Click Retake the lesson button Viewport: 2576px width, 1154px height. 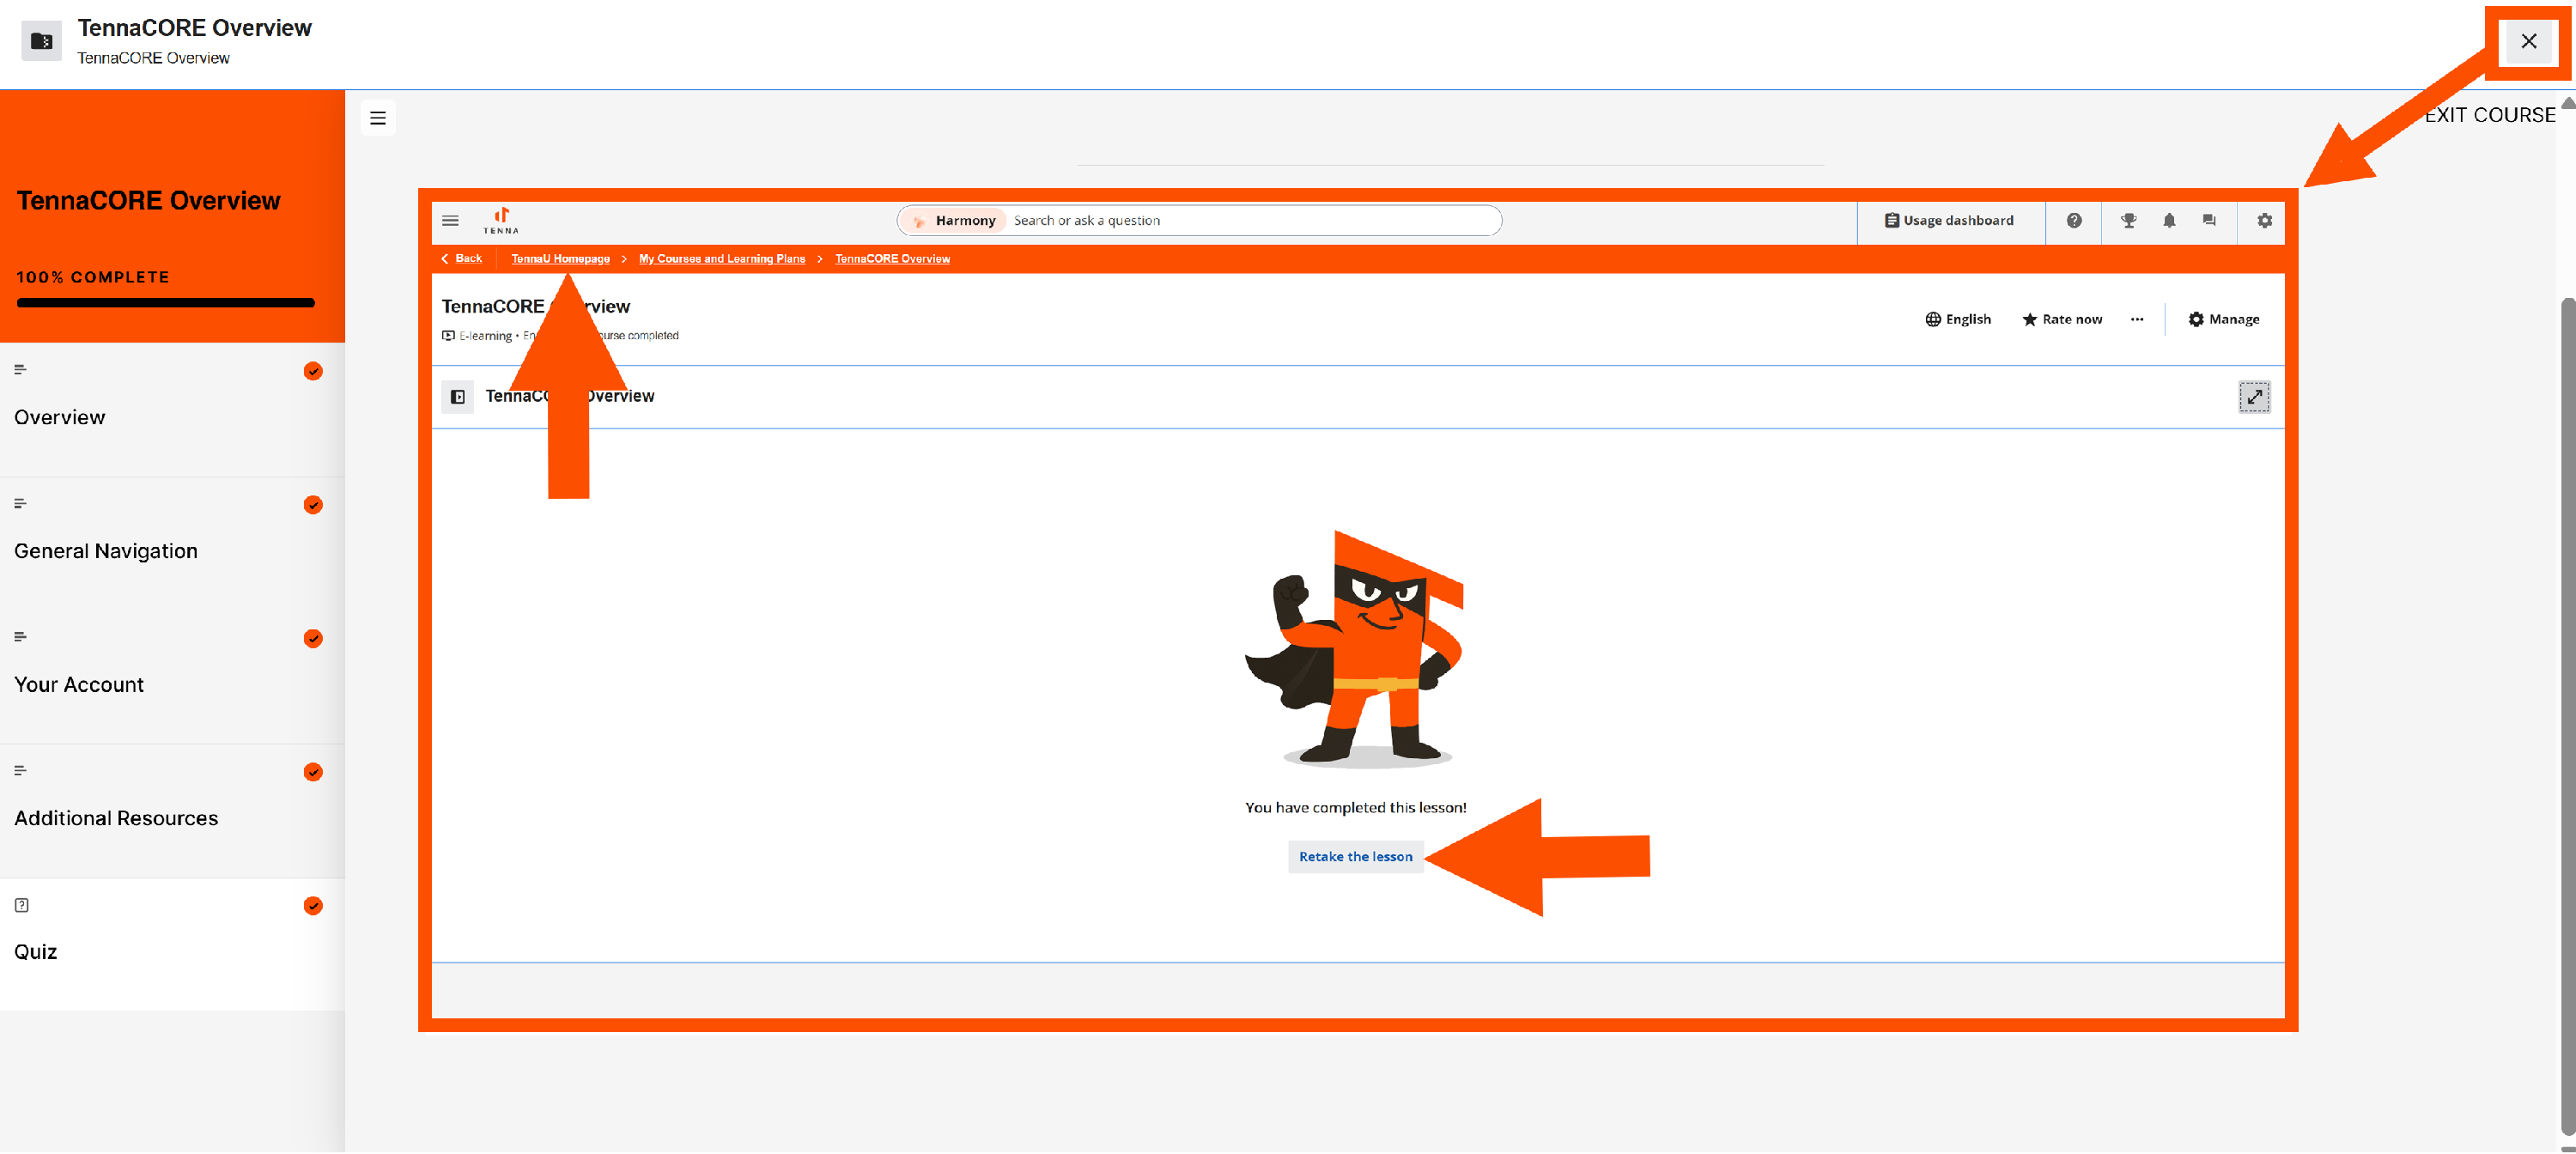pos(1354,857)
